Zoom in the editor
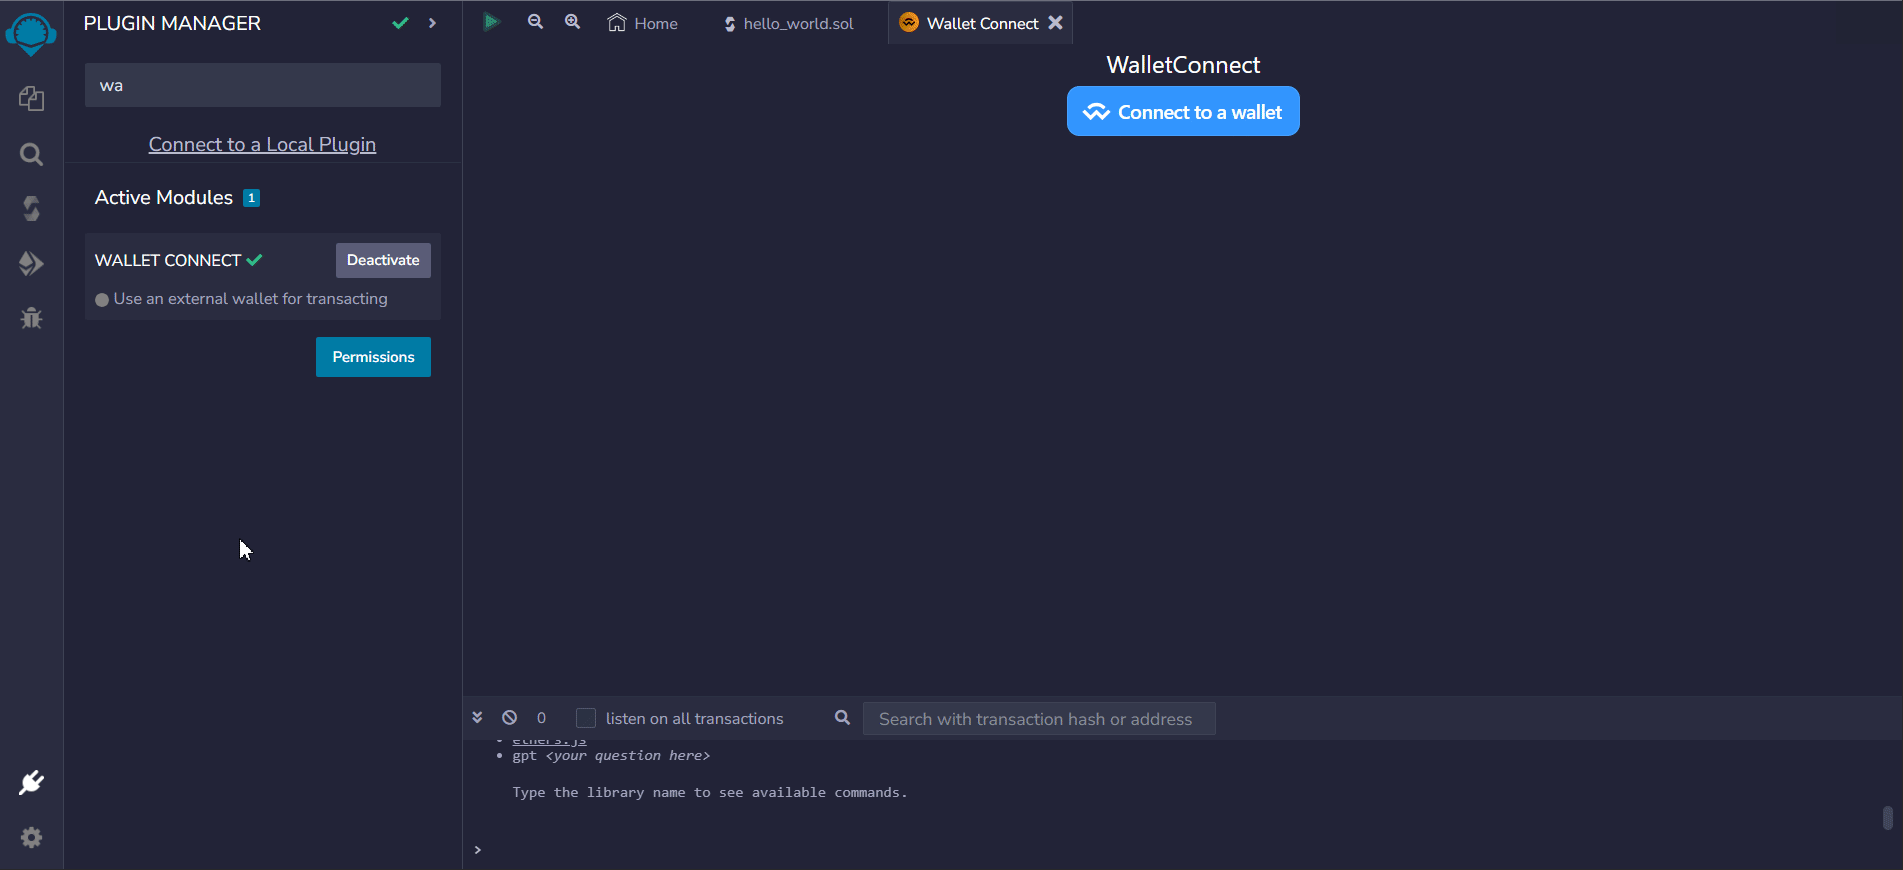 (572, 22)
